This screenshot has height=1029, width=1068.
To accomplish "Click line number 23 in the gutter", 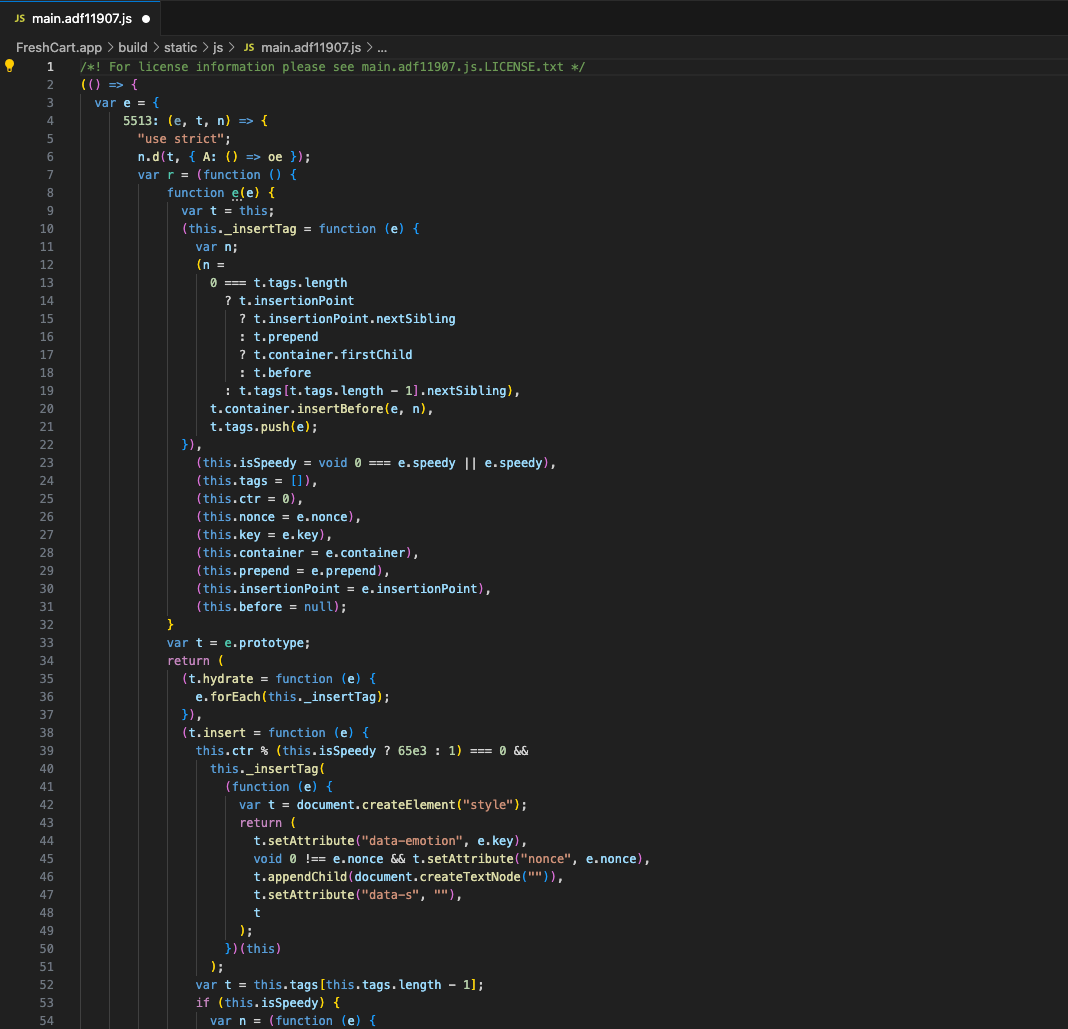I will pyautogui.click(x=46, y=463).
